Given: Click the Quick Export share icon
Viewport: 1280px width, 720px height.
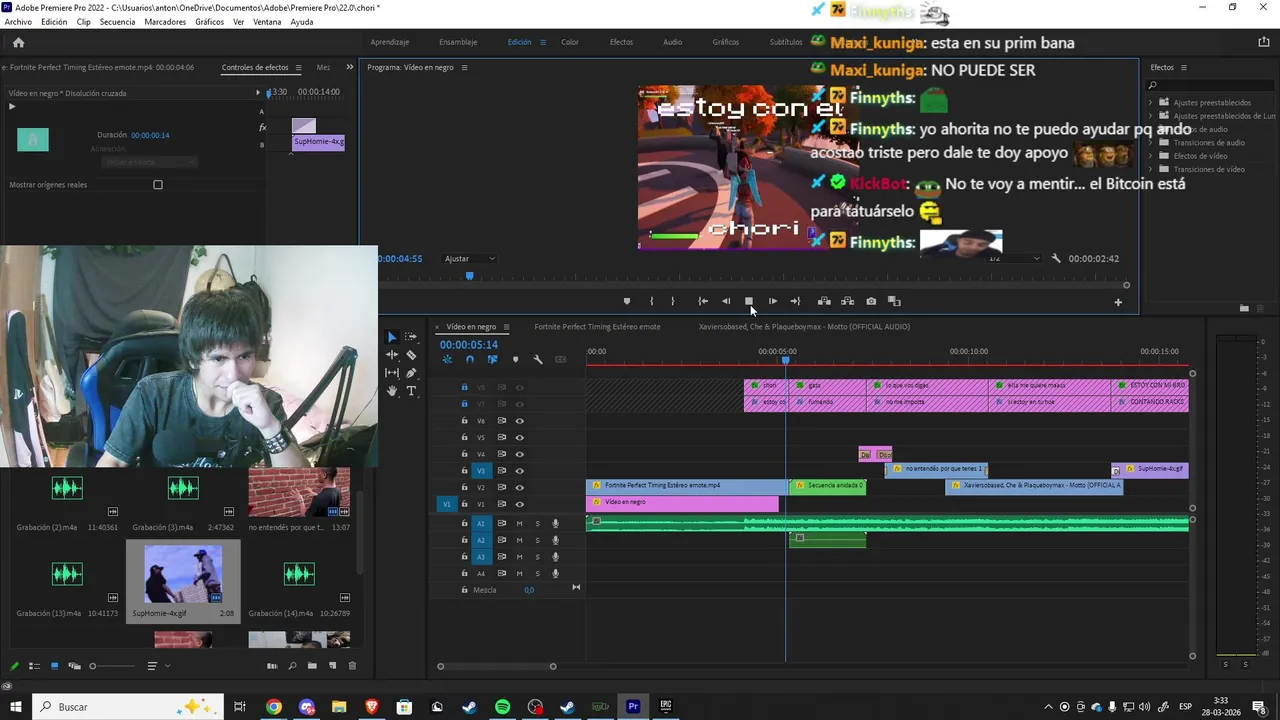Looking at the screenshot, I should click(1263, 42).
